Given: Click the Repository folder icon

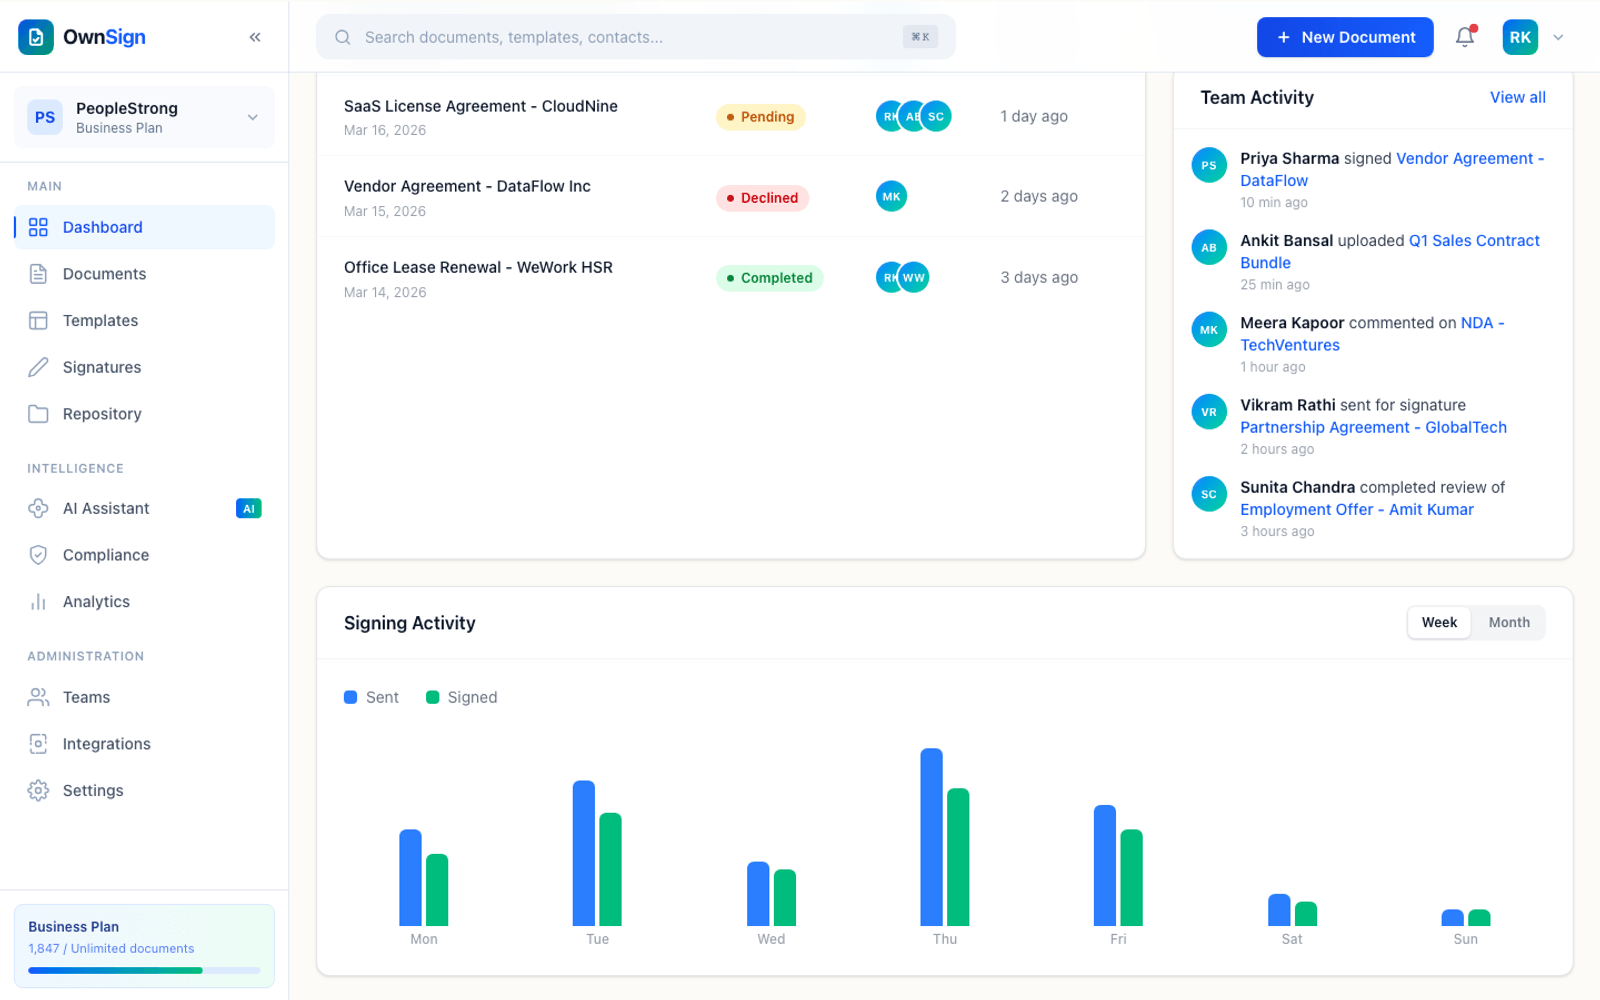Looking at the screenshot, I should (x=38, y=414).
